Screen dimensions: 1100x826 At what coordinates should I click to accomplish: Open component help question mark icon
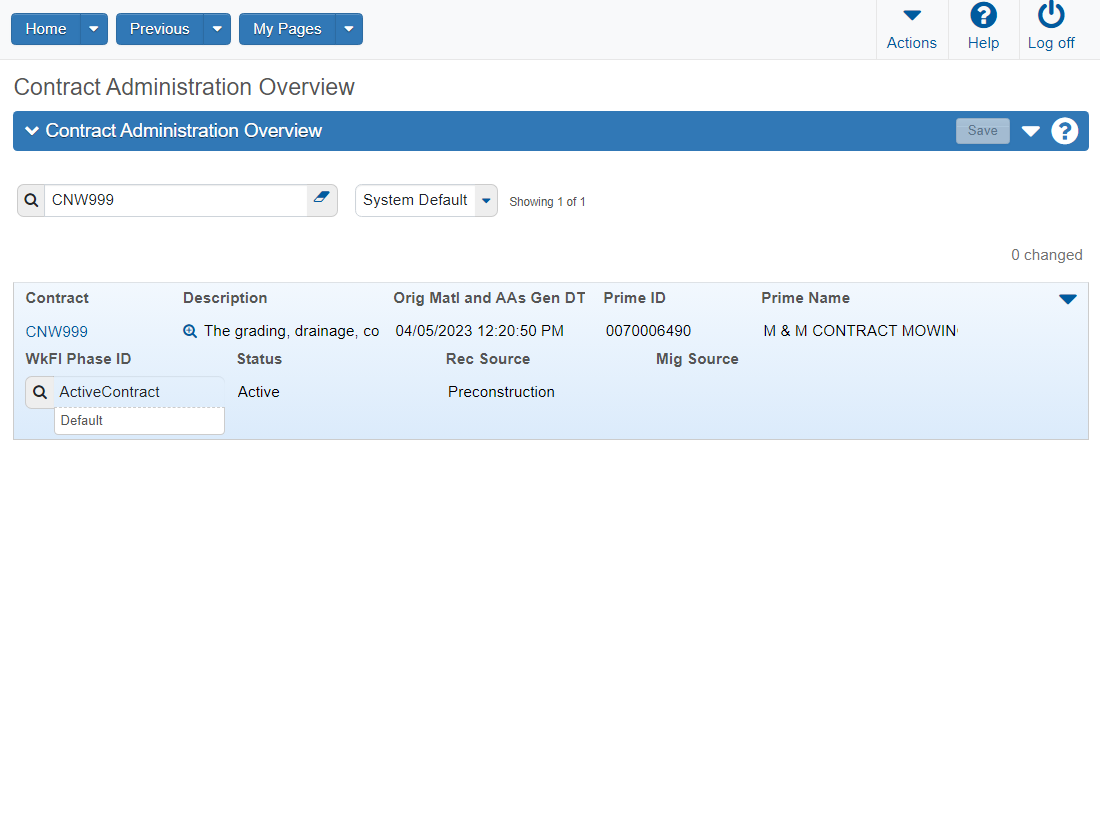coord(1064,131)
